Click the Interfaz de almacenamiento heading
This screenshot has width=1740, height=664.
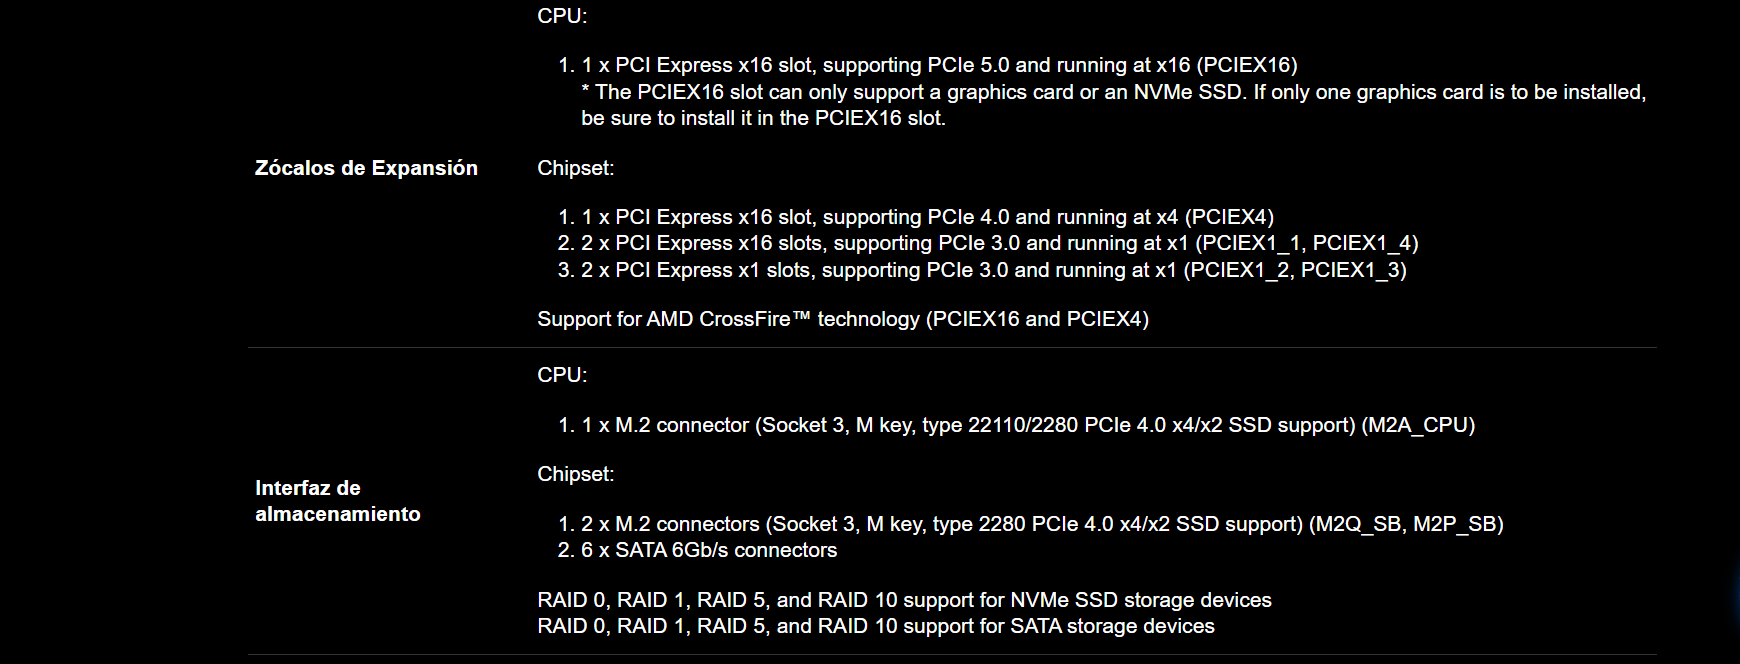tap(338, 501)
